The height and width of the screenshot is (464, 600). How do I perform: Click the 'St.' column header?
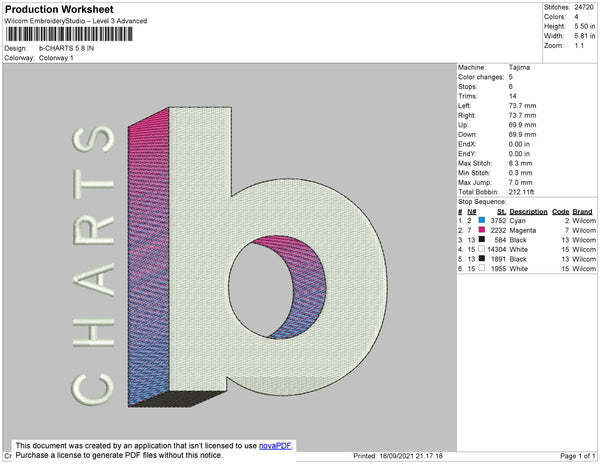(501, 212)
